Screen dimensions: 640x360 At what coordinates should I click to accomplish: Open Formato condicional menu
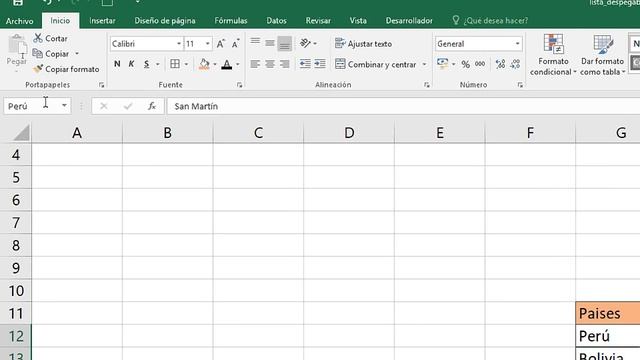[x=553, y=55]
